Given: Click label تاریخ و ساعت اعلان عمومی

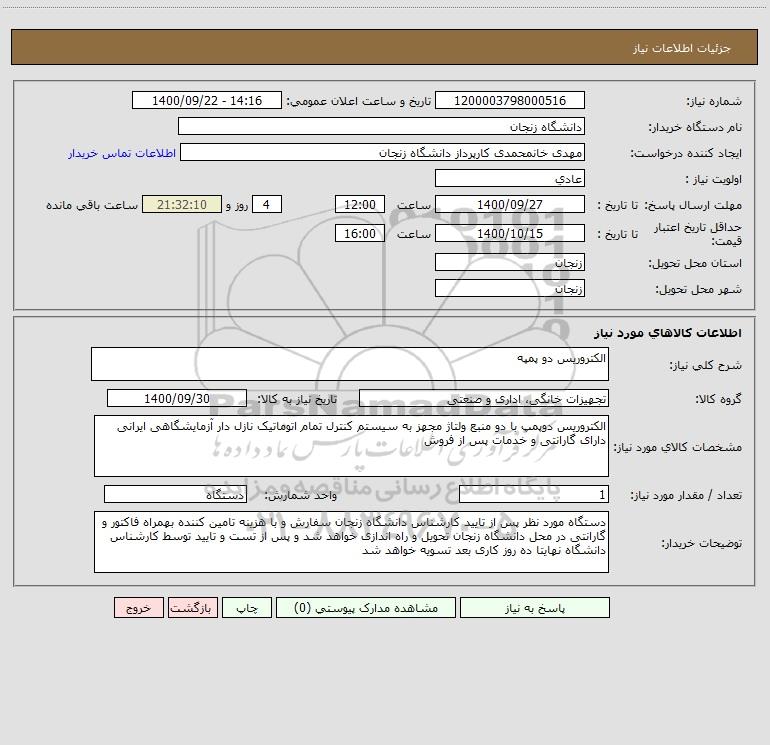Looking at the screenshot, I should coord(359,101).
